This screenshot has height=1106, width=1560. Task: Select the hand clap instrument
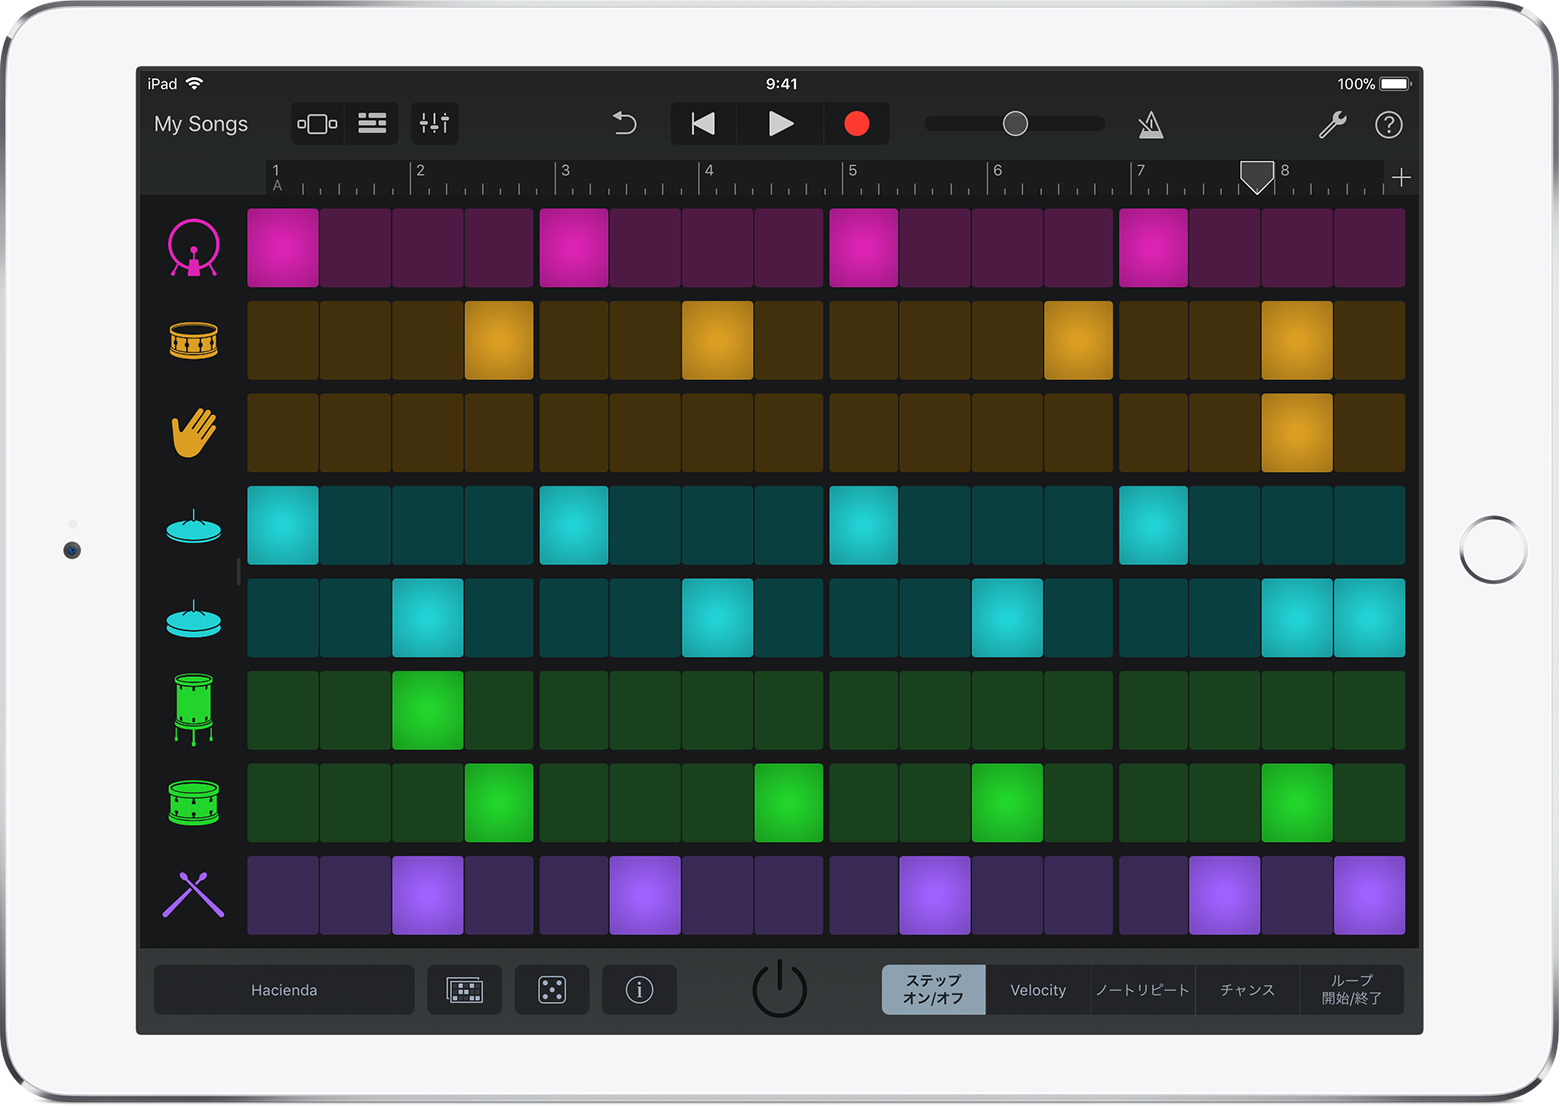(x=193, y=432)
